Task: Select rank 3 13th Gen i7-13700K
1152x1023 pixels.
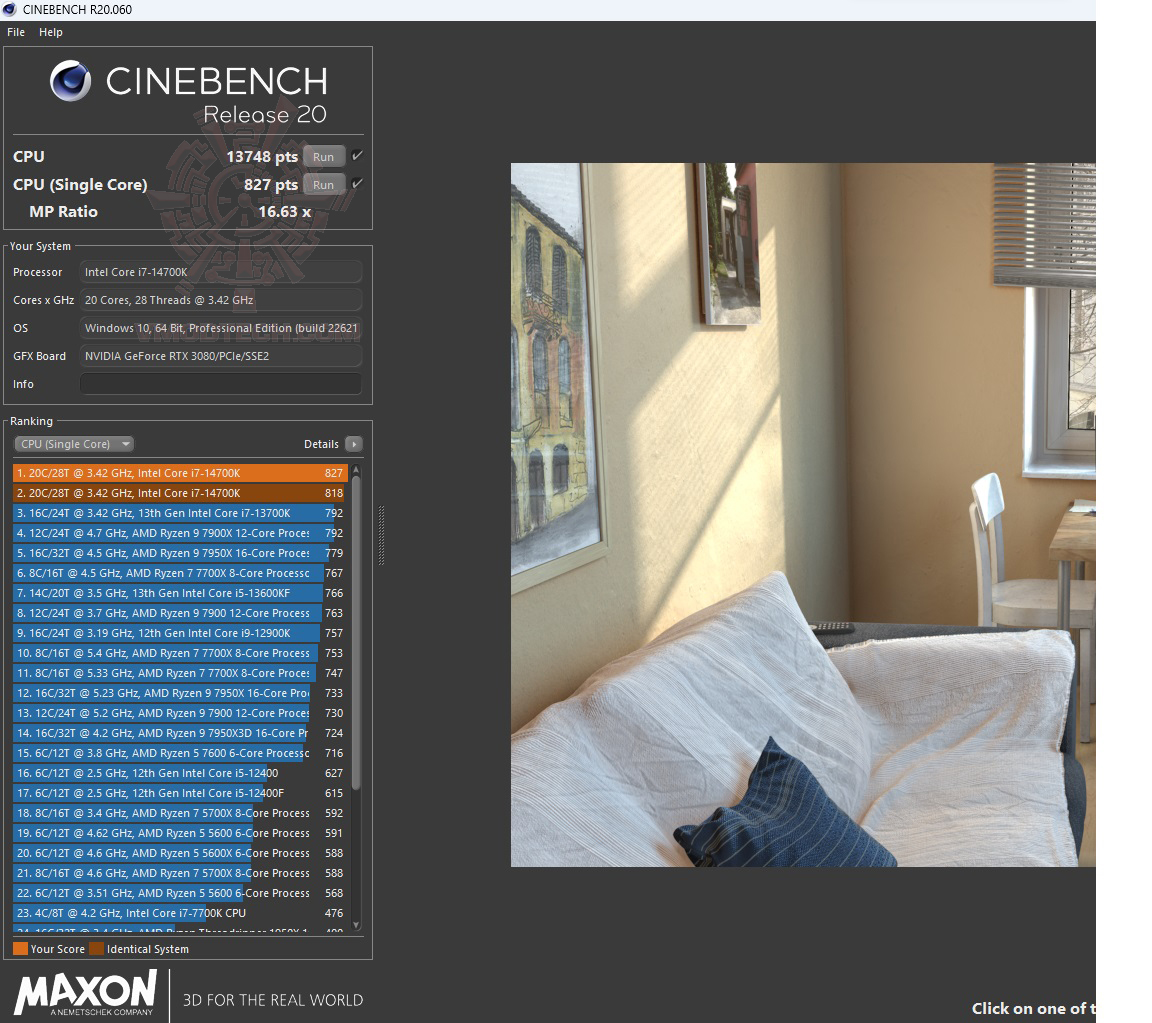Action: (x=180, y=513)
